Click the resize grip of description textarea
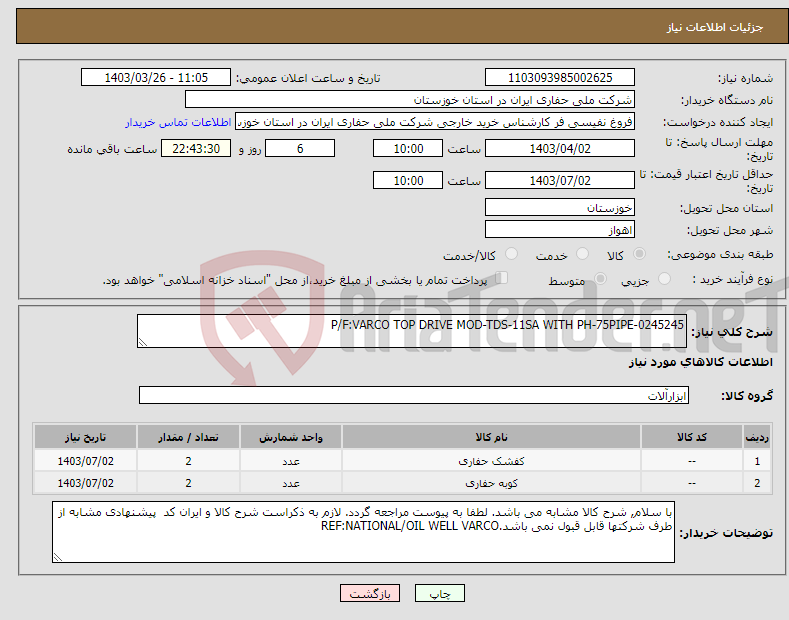Viewport: 789px width, 620px height. click(143, 342)
